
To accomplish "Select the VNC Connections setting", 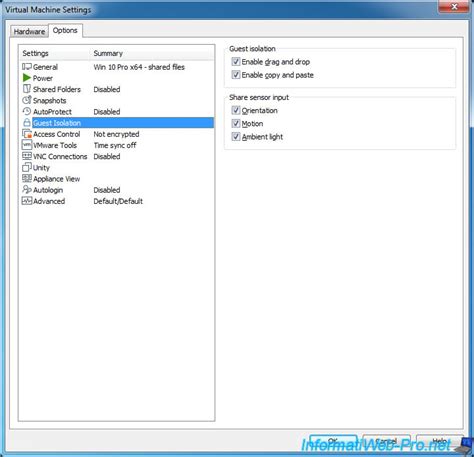I will tap(60, 156).
